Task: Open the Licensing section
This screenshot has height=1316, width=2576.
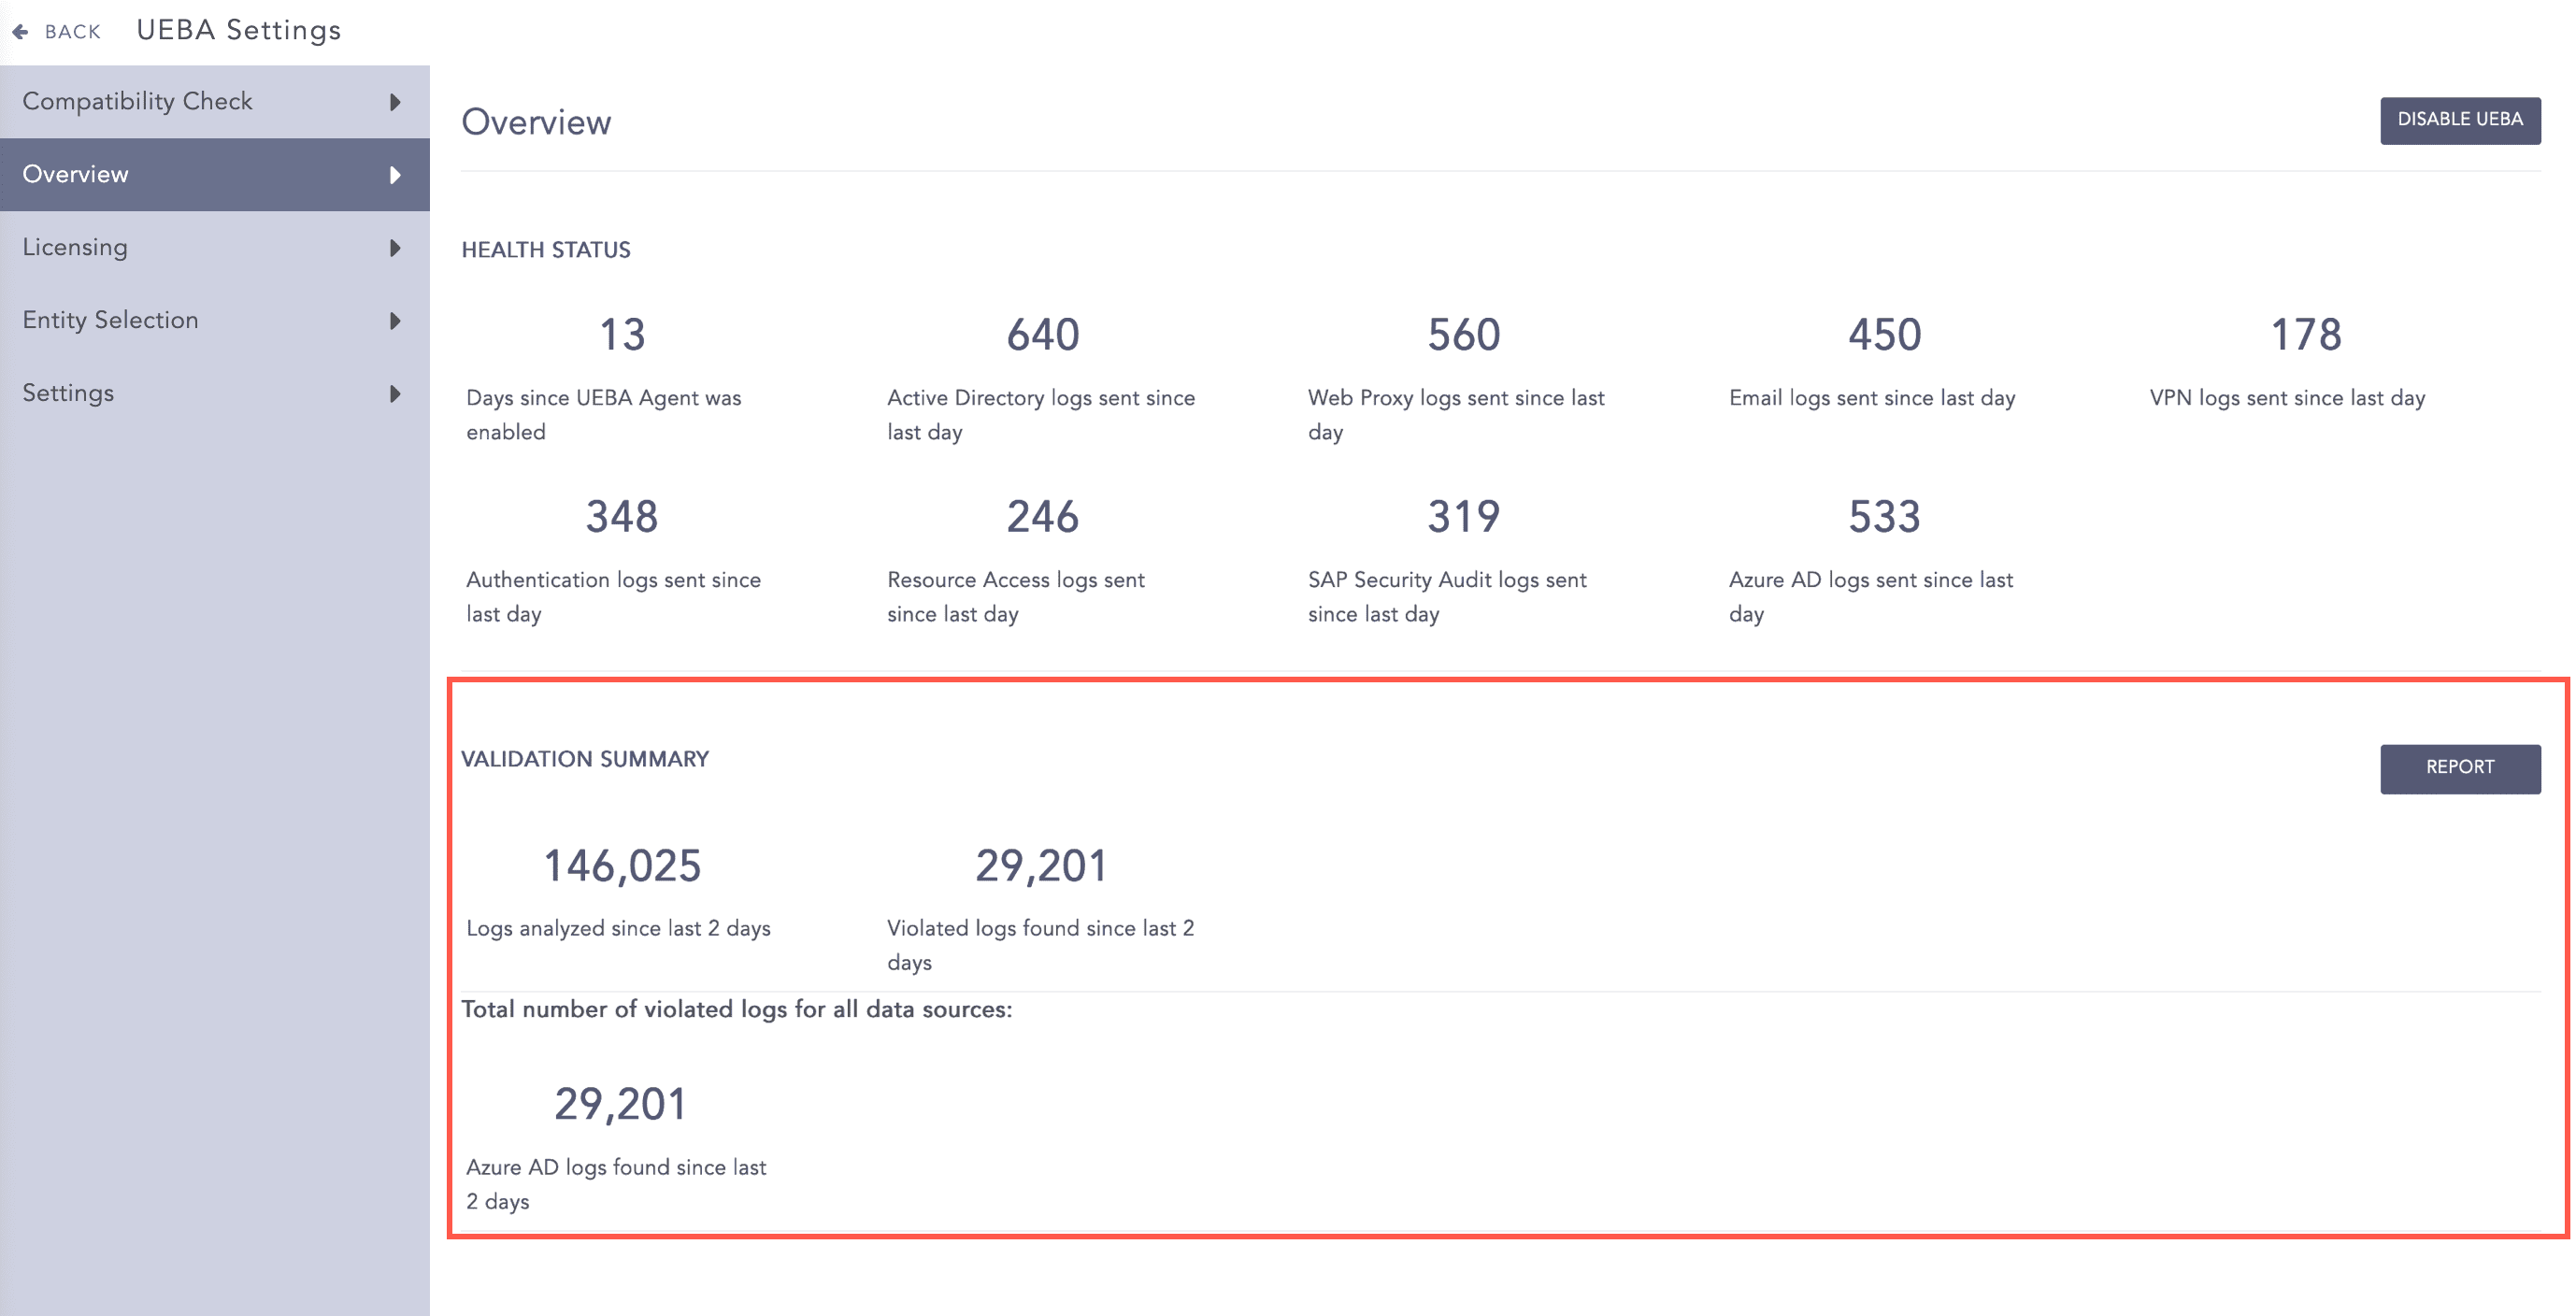Action: pyautogui.click(x=75, y=247)
